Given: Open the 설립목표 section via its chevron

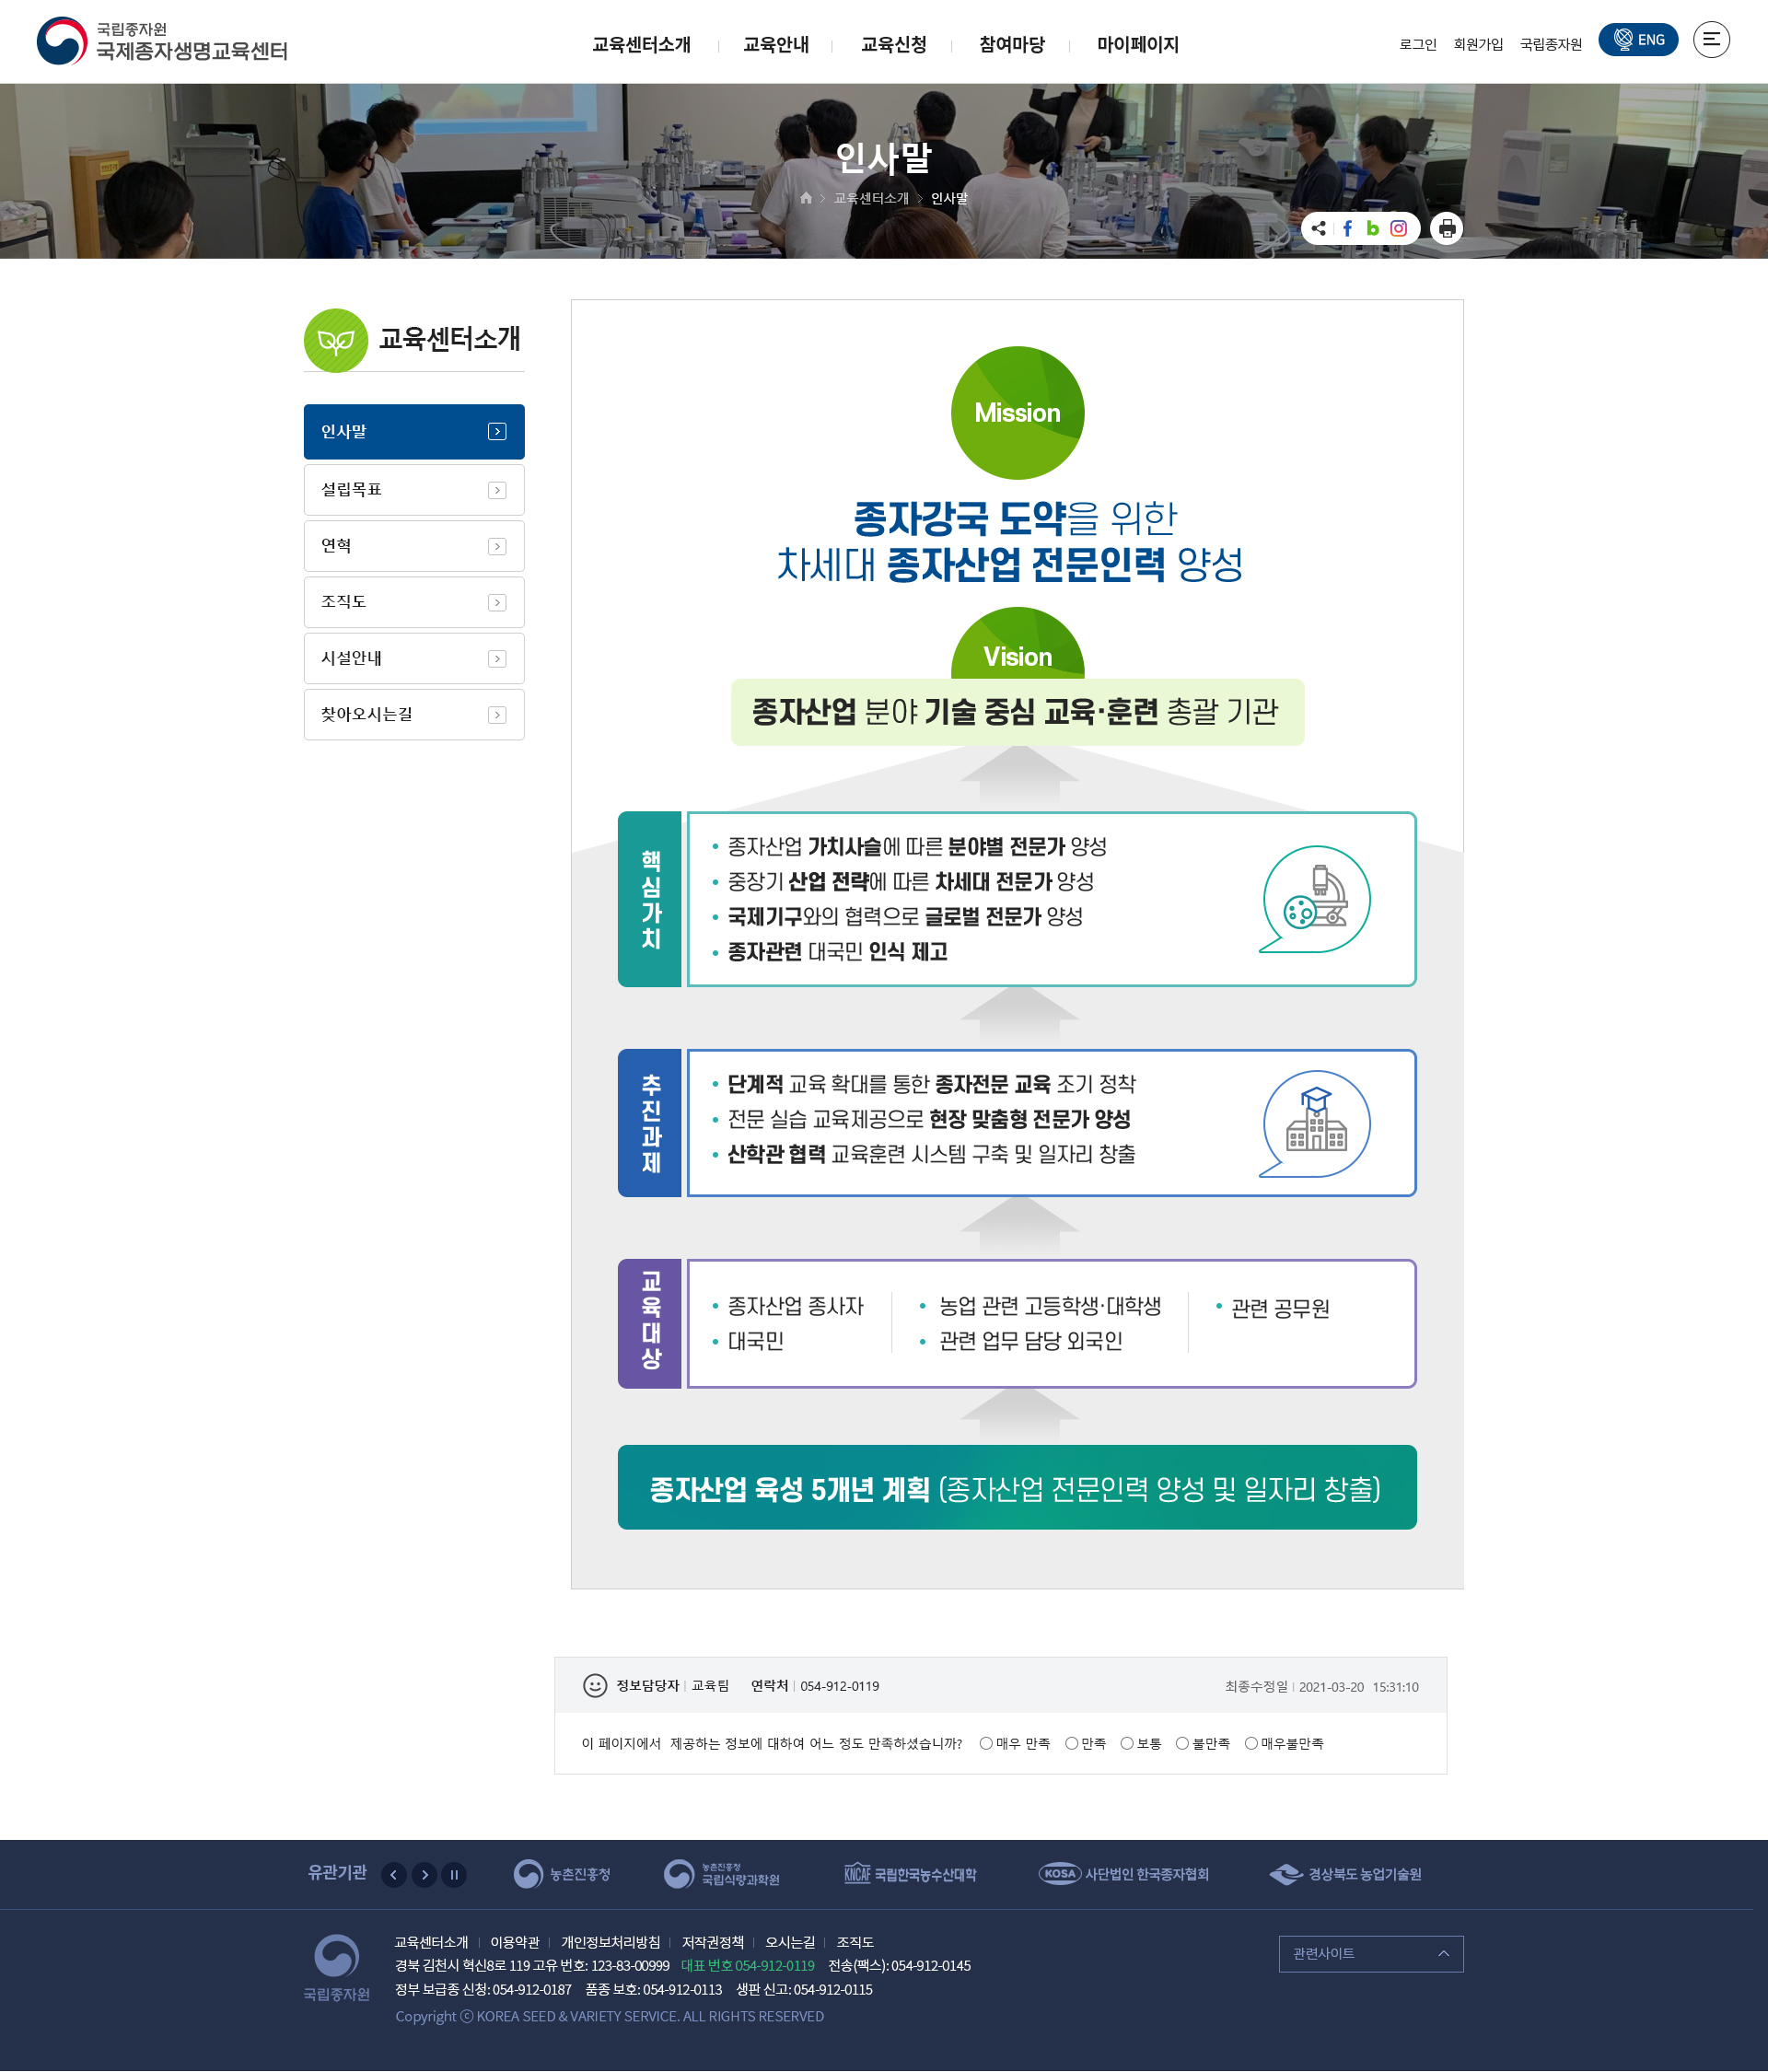Looking at the screenshot, I should [497, 489].
